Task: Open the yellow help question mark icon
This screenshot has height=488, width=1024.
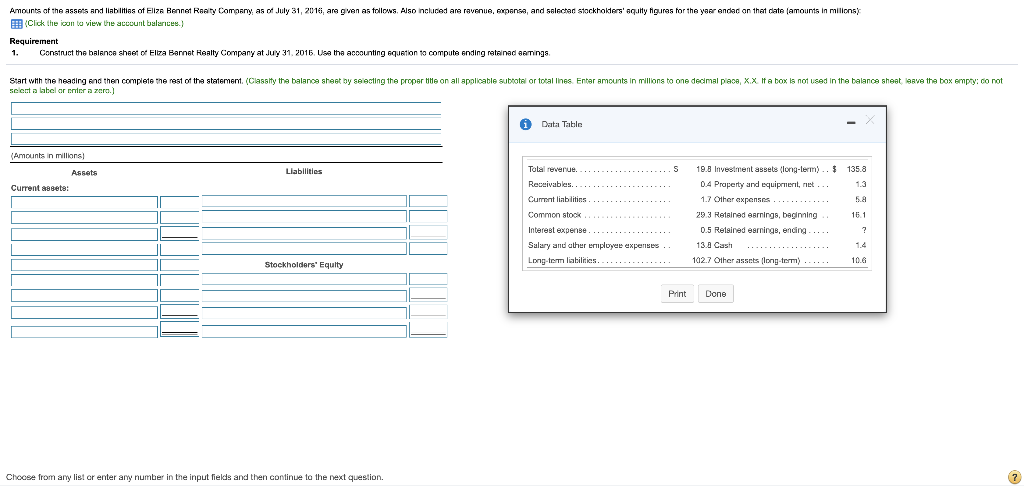Action: pos(1014,477)
